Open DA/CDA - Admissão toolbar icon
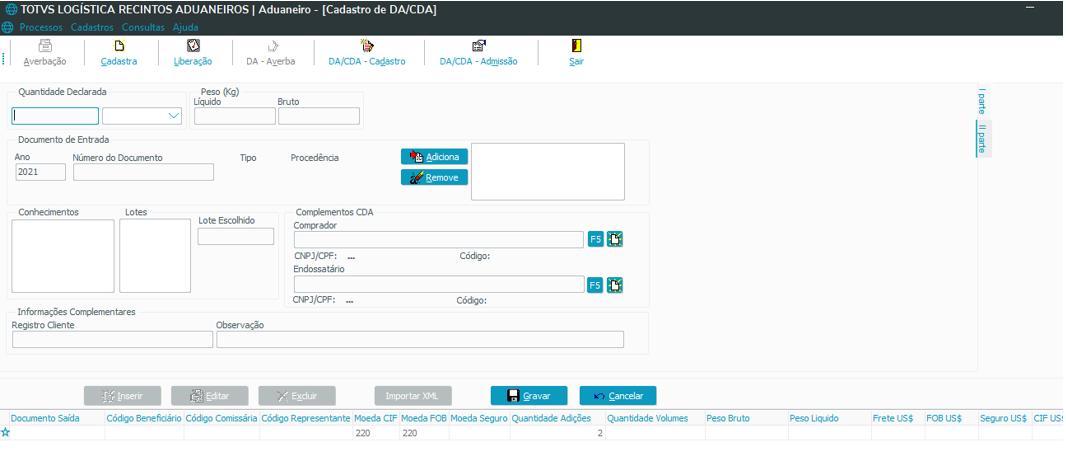Screen dimensions: 1066x452 click(x=479, y=46)
